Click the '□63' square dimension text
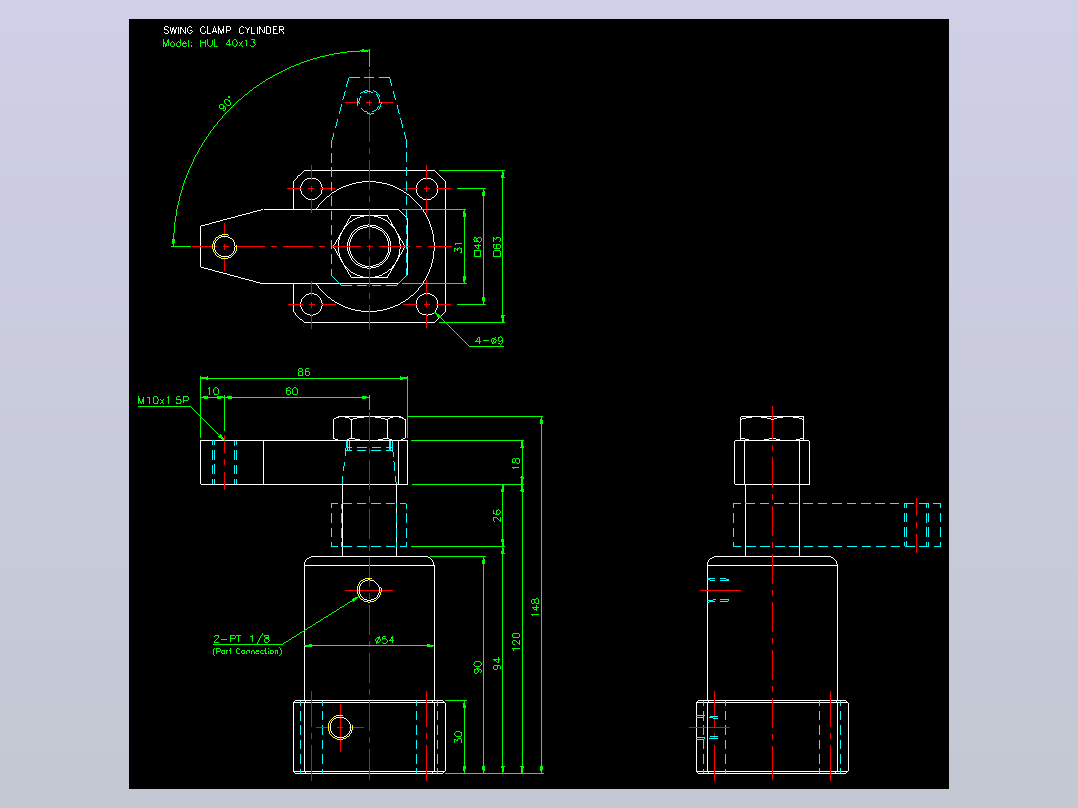This screenshot has width=1078, height=808. point(497,247)
